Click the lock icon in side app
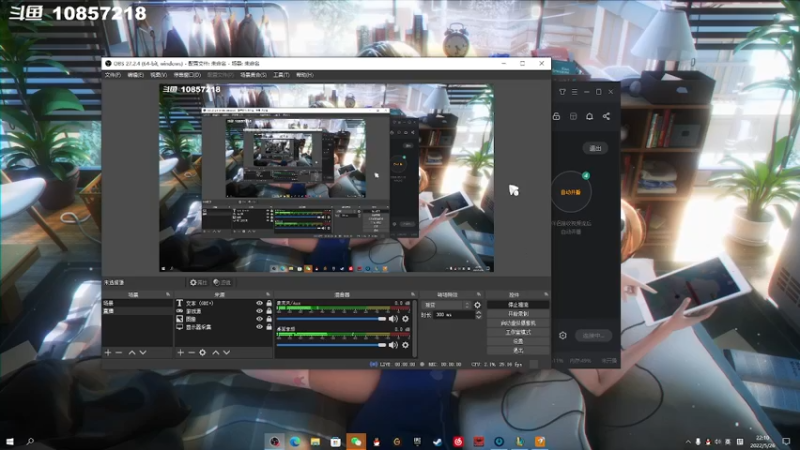800x450 pixels. coord(557,116)
